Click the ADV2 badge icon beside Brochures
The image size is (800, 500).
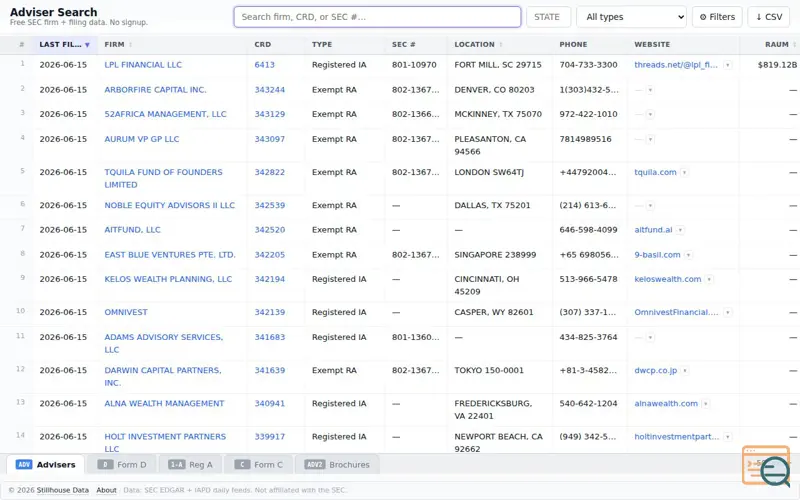(314, 464)
